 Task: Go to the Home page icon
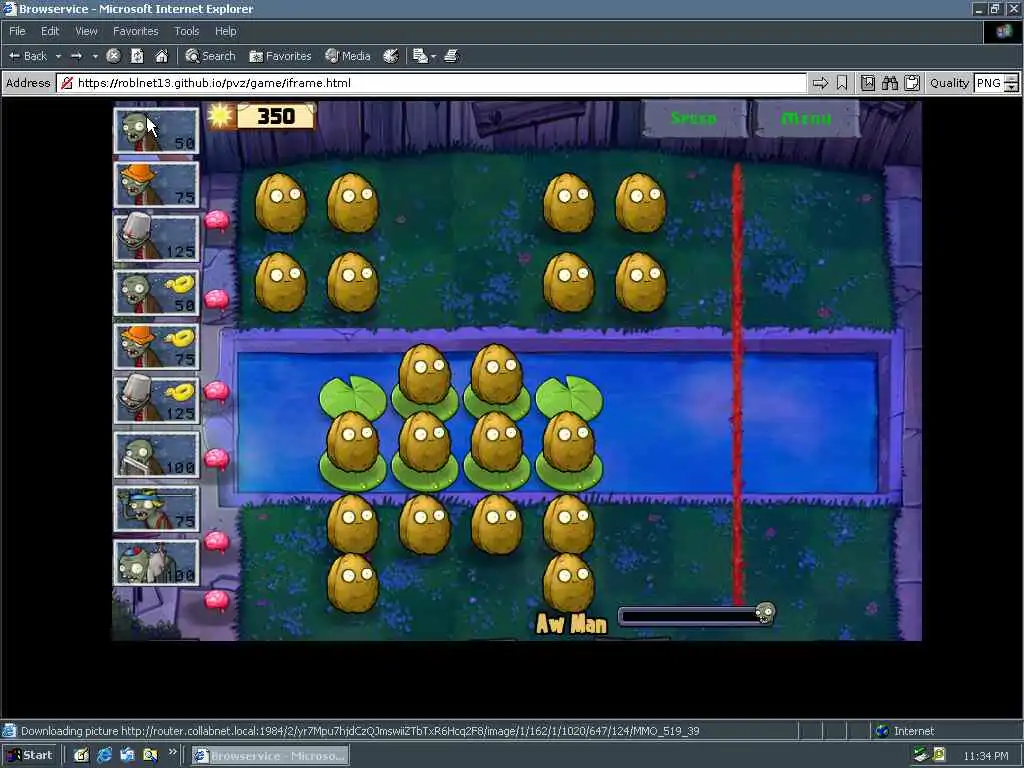pyautogui.click(x=161, y=56)
